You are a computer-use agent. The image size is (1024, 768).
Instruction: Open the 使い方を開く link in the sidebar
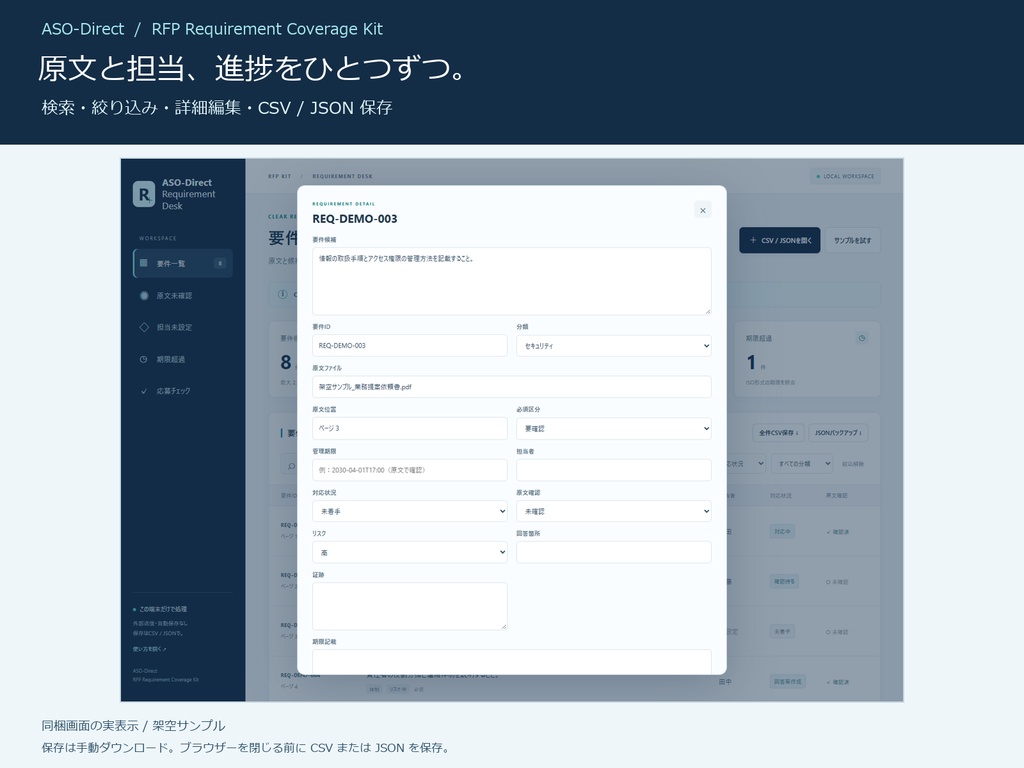(x=150, y=649)
